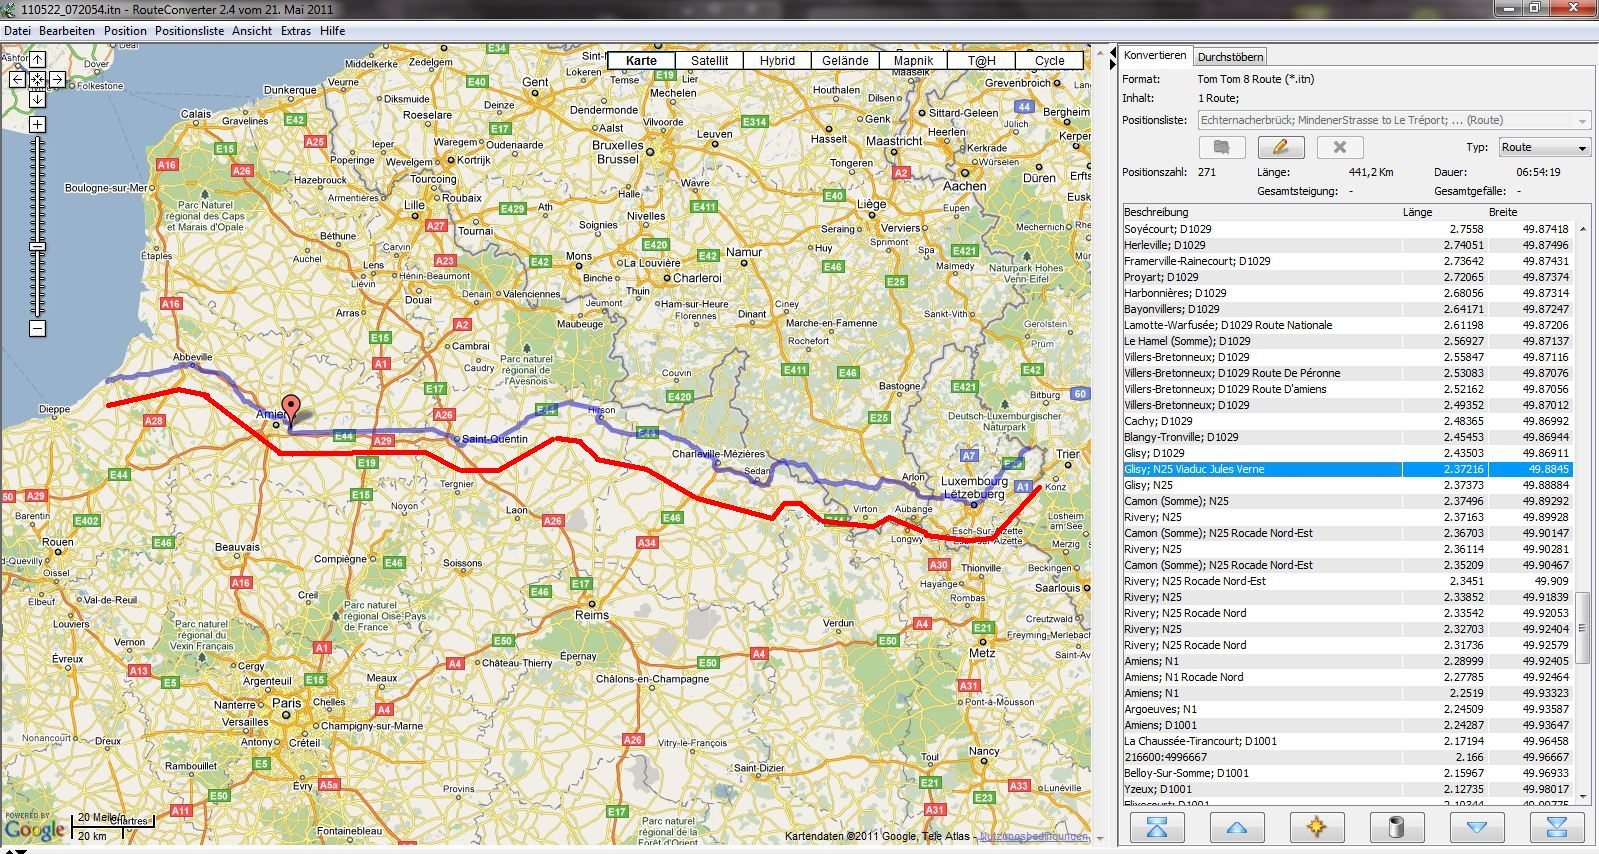Select the Karte map type
This screenshot has height=854, width=1599.
(642, 61)
